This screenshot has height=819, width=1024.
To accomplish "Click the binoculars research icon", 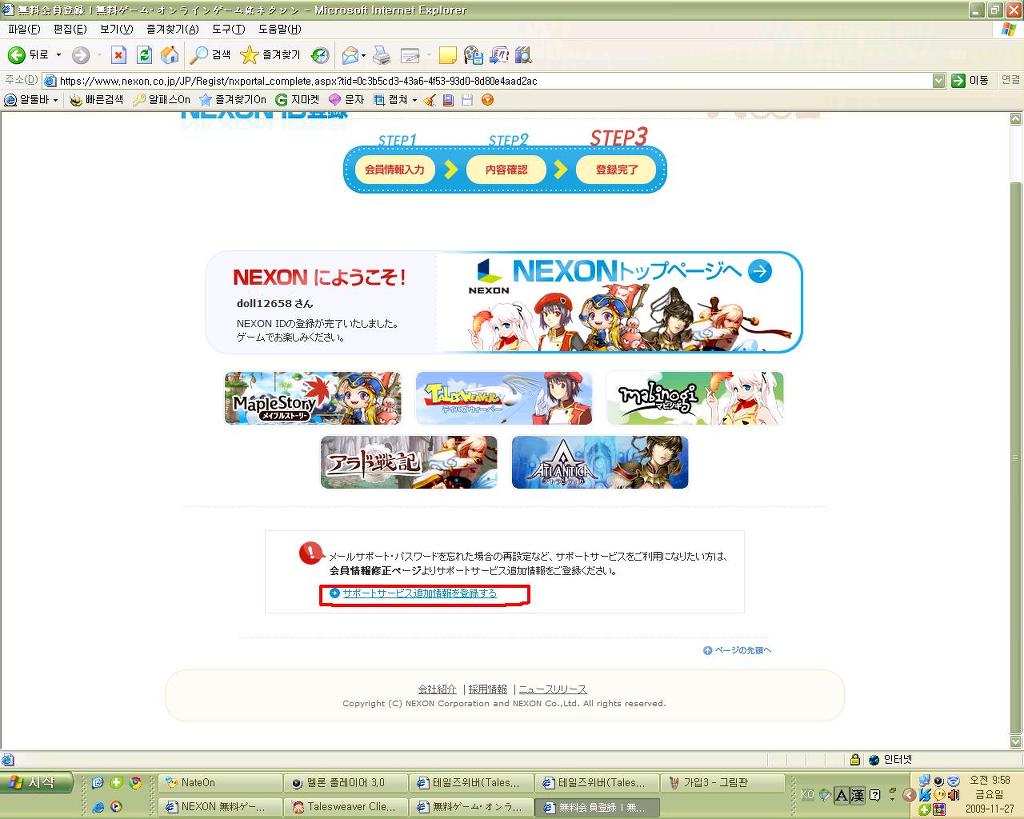I will [x=523, y=56].
